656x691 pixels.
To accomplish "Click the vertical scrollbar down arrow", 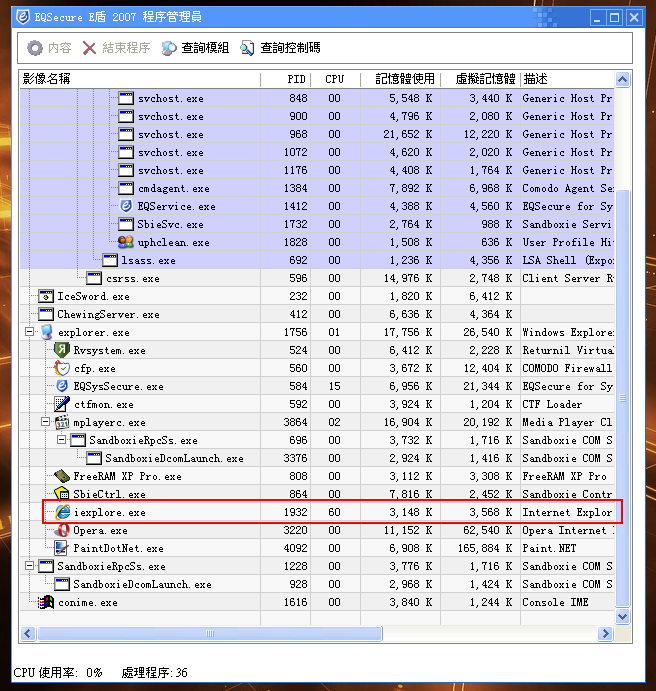I will [623, 616].
